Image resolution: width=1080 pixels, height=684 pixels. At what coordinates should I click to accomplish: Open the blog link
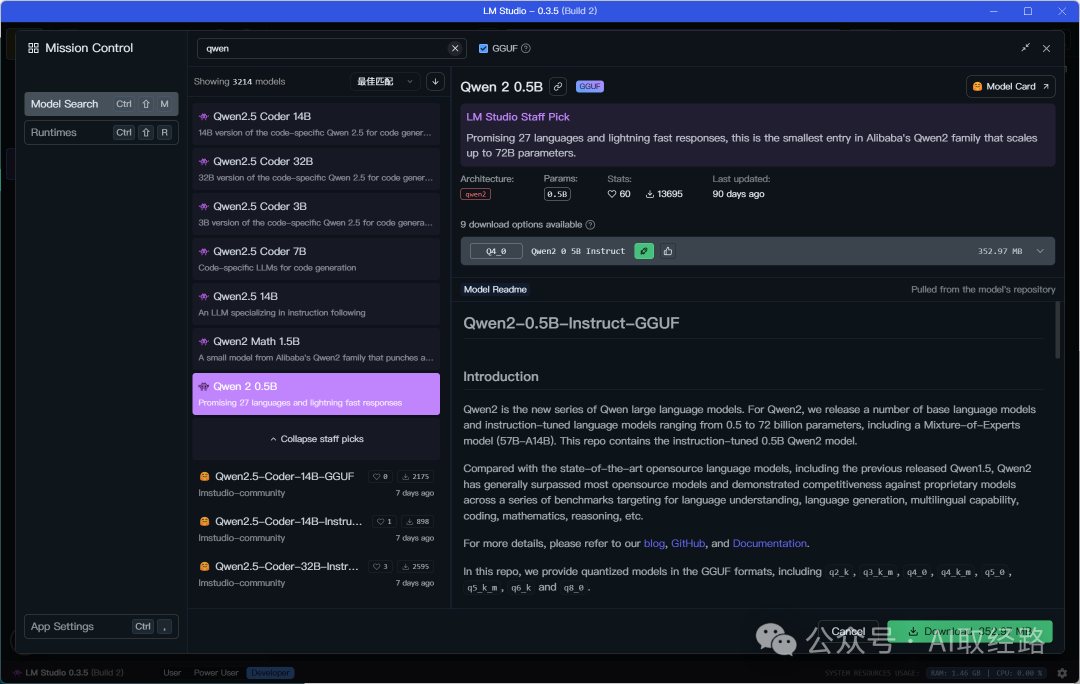654,543
